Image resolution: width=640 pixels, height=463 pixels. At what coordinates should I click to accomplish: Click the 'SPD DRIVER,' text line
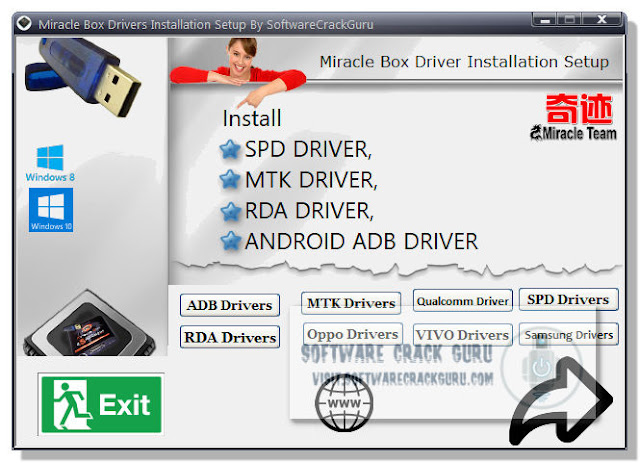pos(308,149)
